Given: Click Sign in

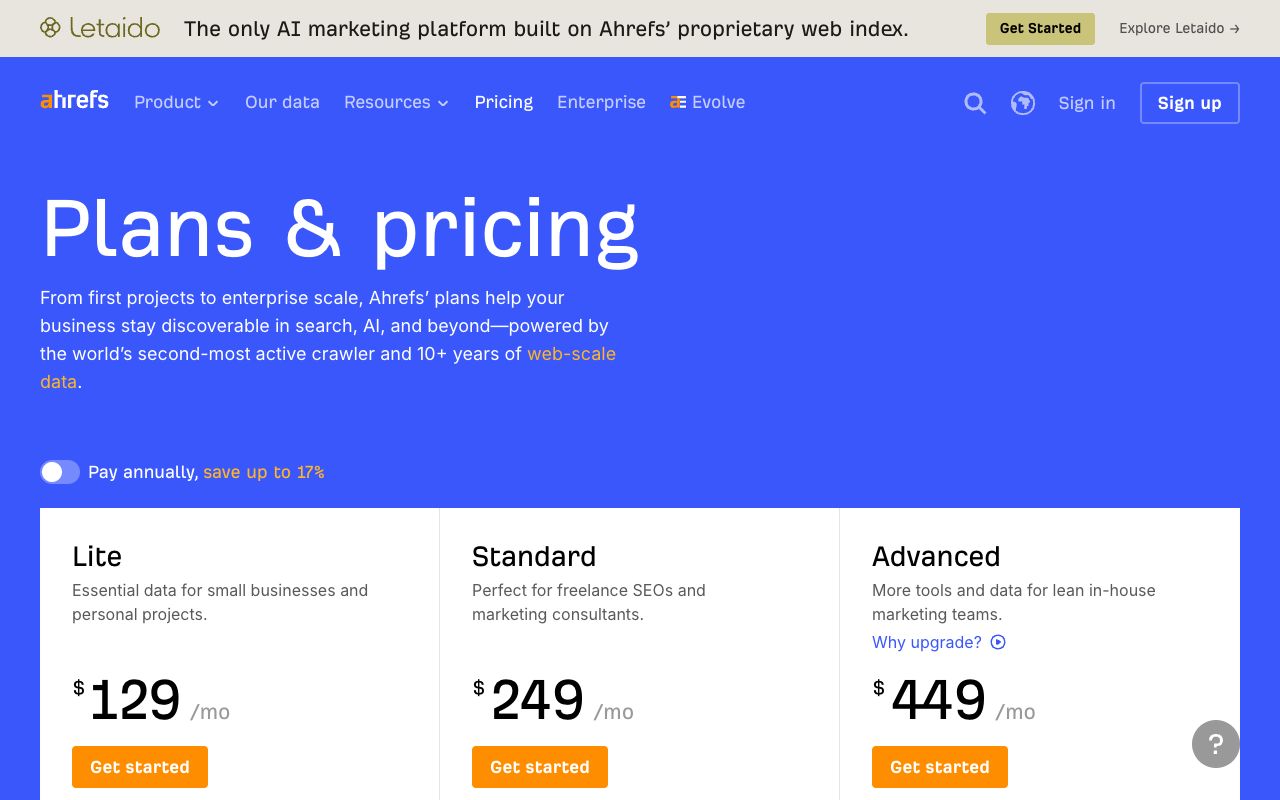Looking at the screenshot, I should coord(1087,103).
